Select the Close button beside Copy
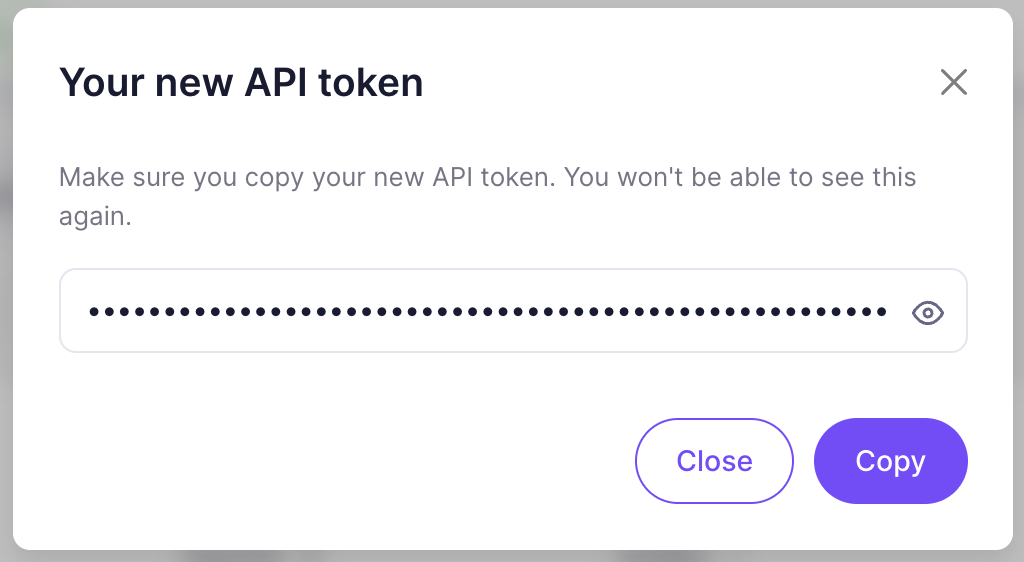Screen dimensions: 1024x562 click(714, 461)
